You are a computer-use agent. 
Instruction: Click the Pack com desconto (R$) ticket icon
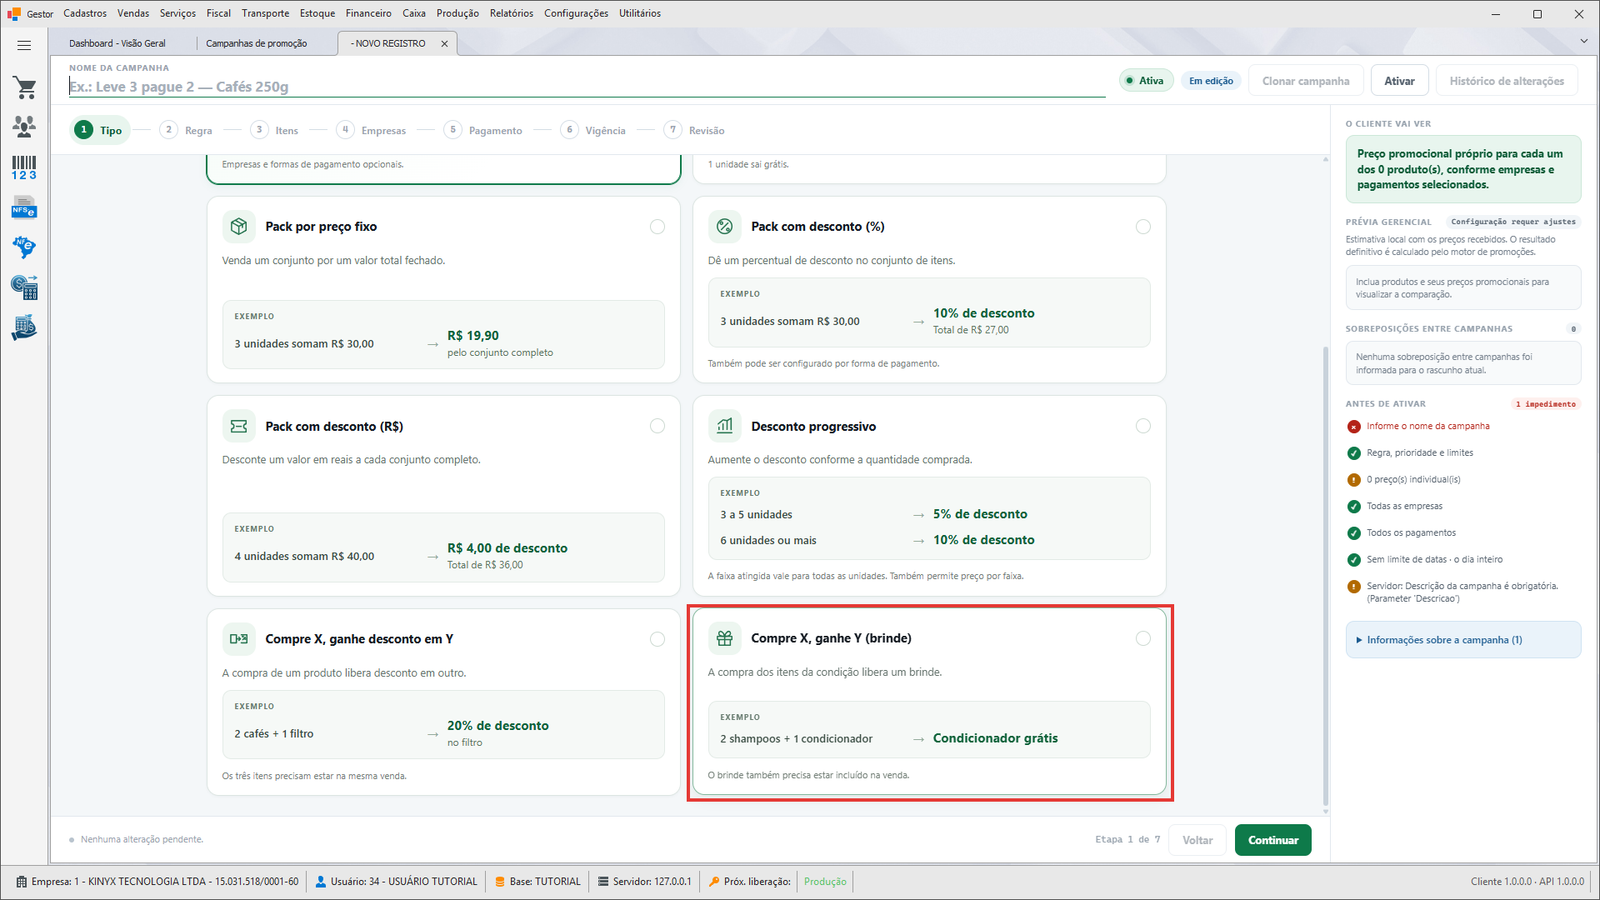click(x=239, y=426)
